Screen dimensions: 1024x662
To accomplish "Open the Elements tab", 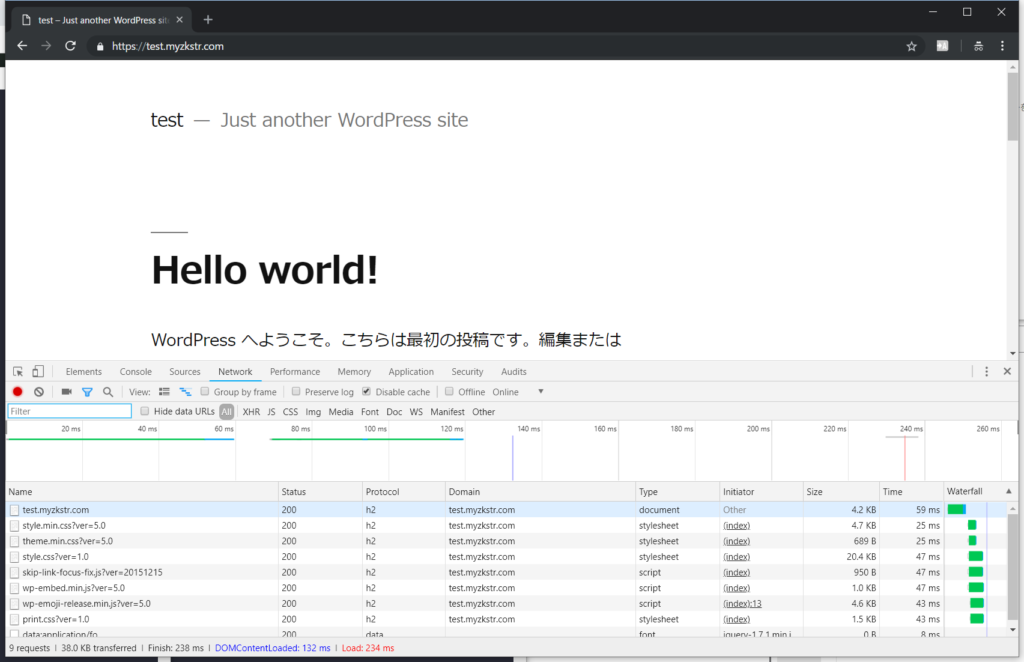I will 84,371.
